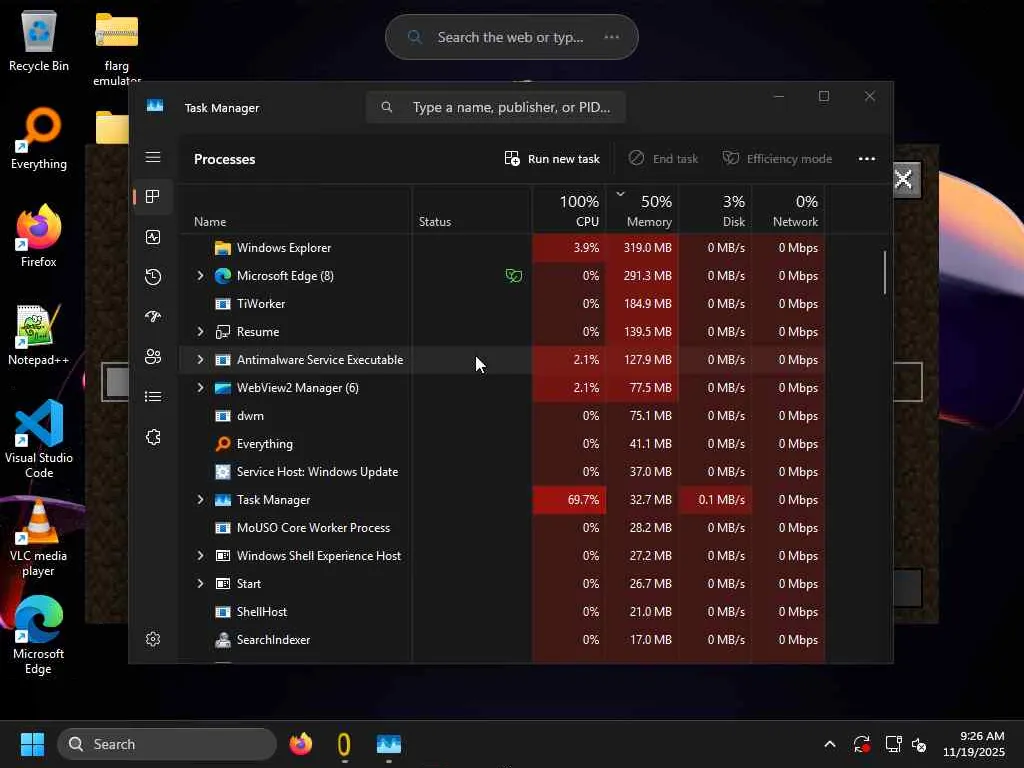Select the Visual Studio Code desktop shortcut
This screenshot has width=1024, height=768.
[39, 439]
